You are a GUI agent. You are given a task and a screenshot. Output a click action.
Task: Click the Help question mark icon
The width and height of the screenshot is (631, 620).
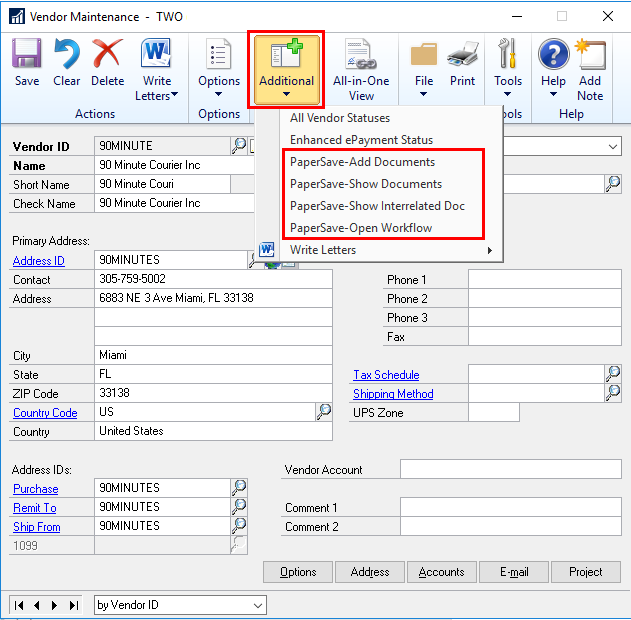pos(553,54)
